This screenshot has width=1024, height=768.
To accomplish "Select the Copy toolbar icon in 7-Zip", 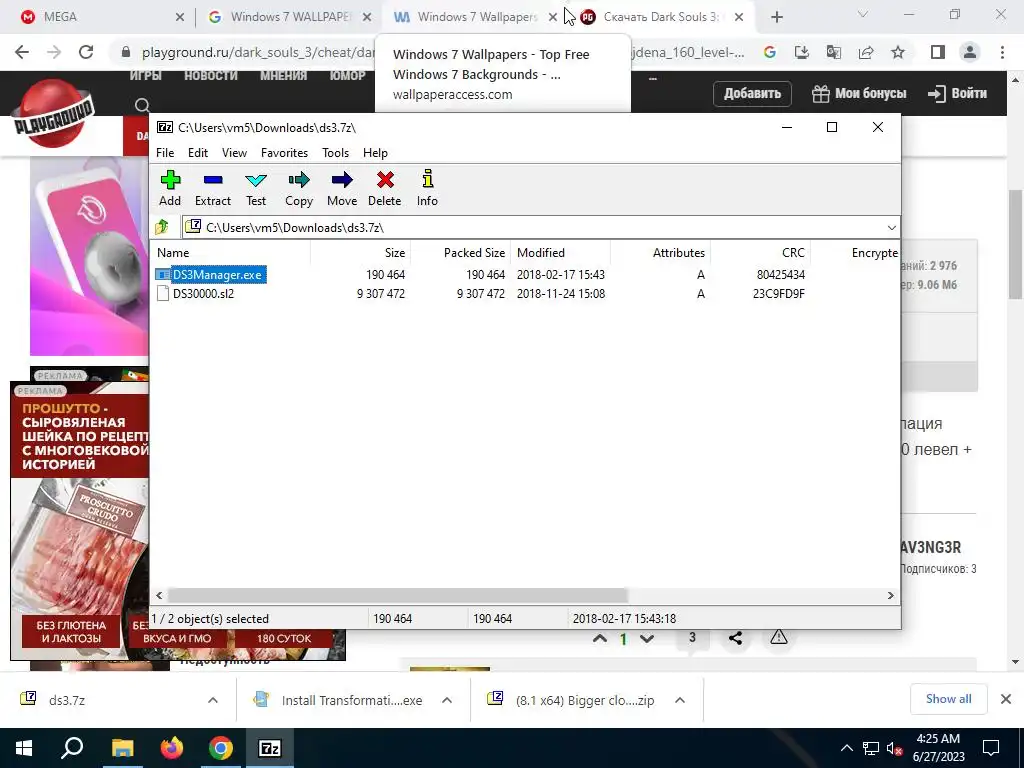I will tap(299, 188).
